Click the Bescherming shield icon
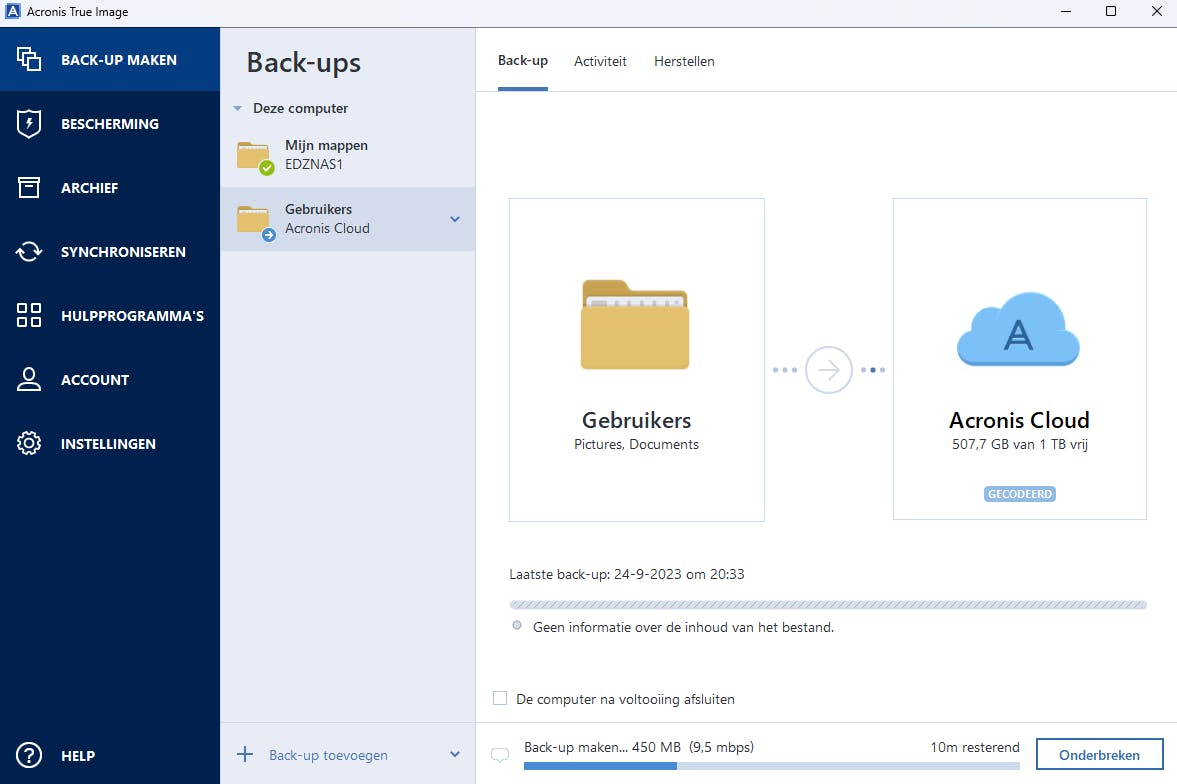1177x784 pixels. coord(29,123)
